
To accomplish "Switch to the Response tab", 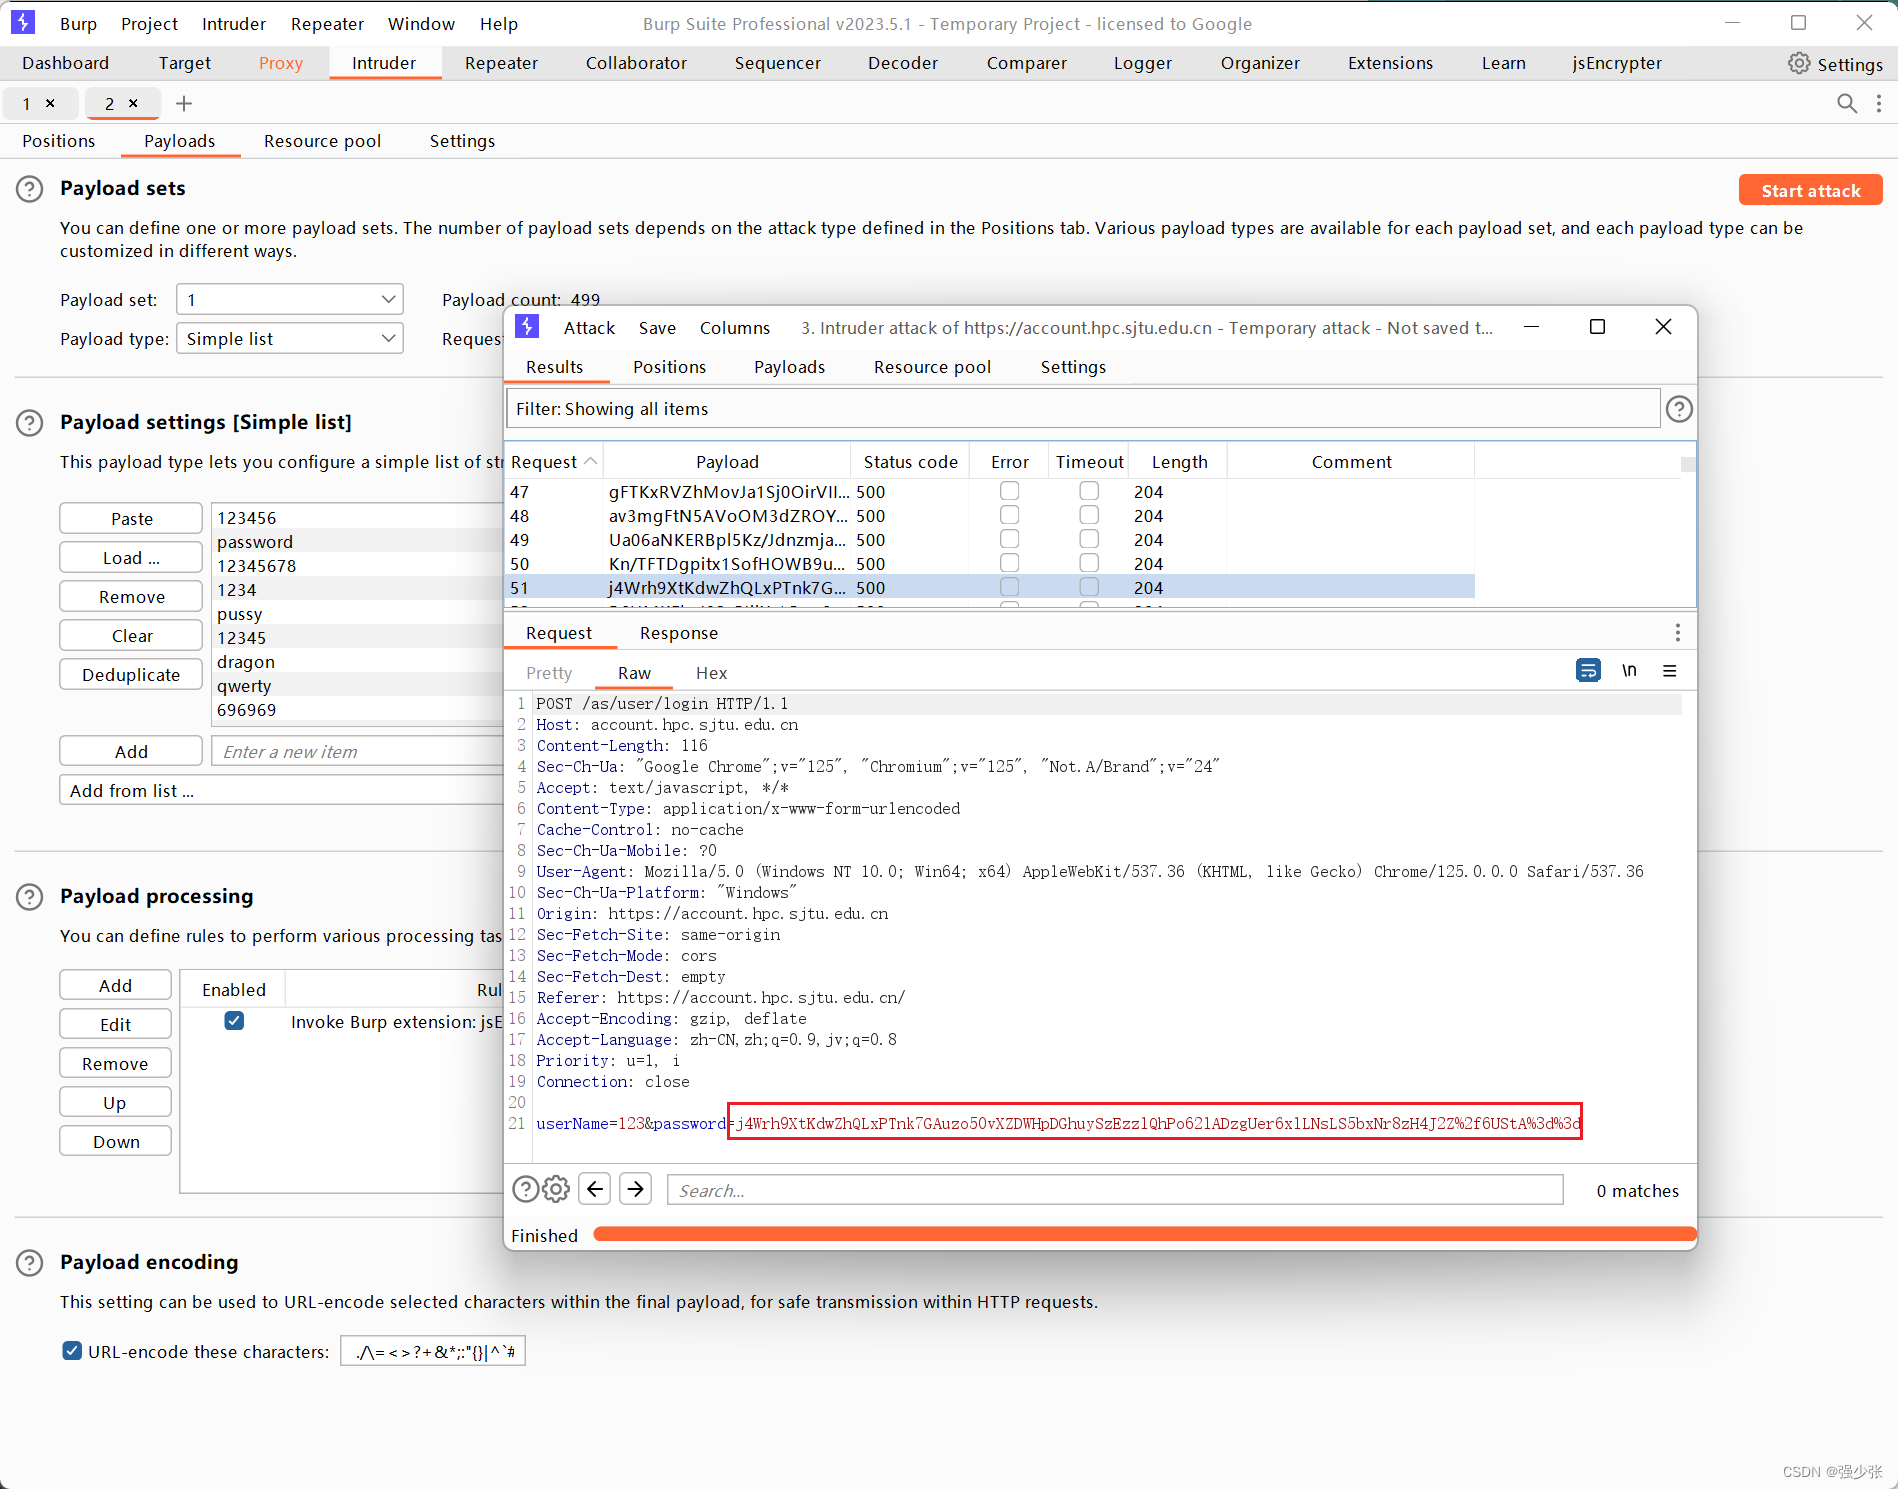I will [x=679, y=633].
